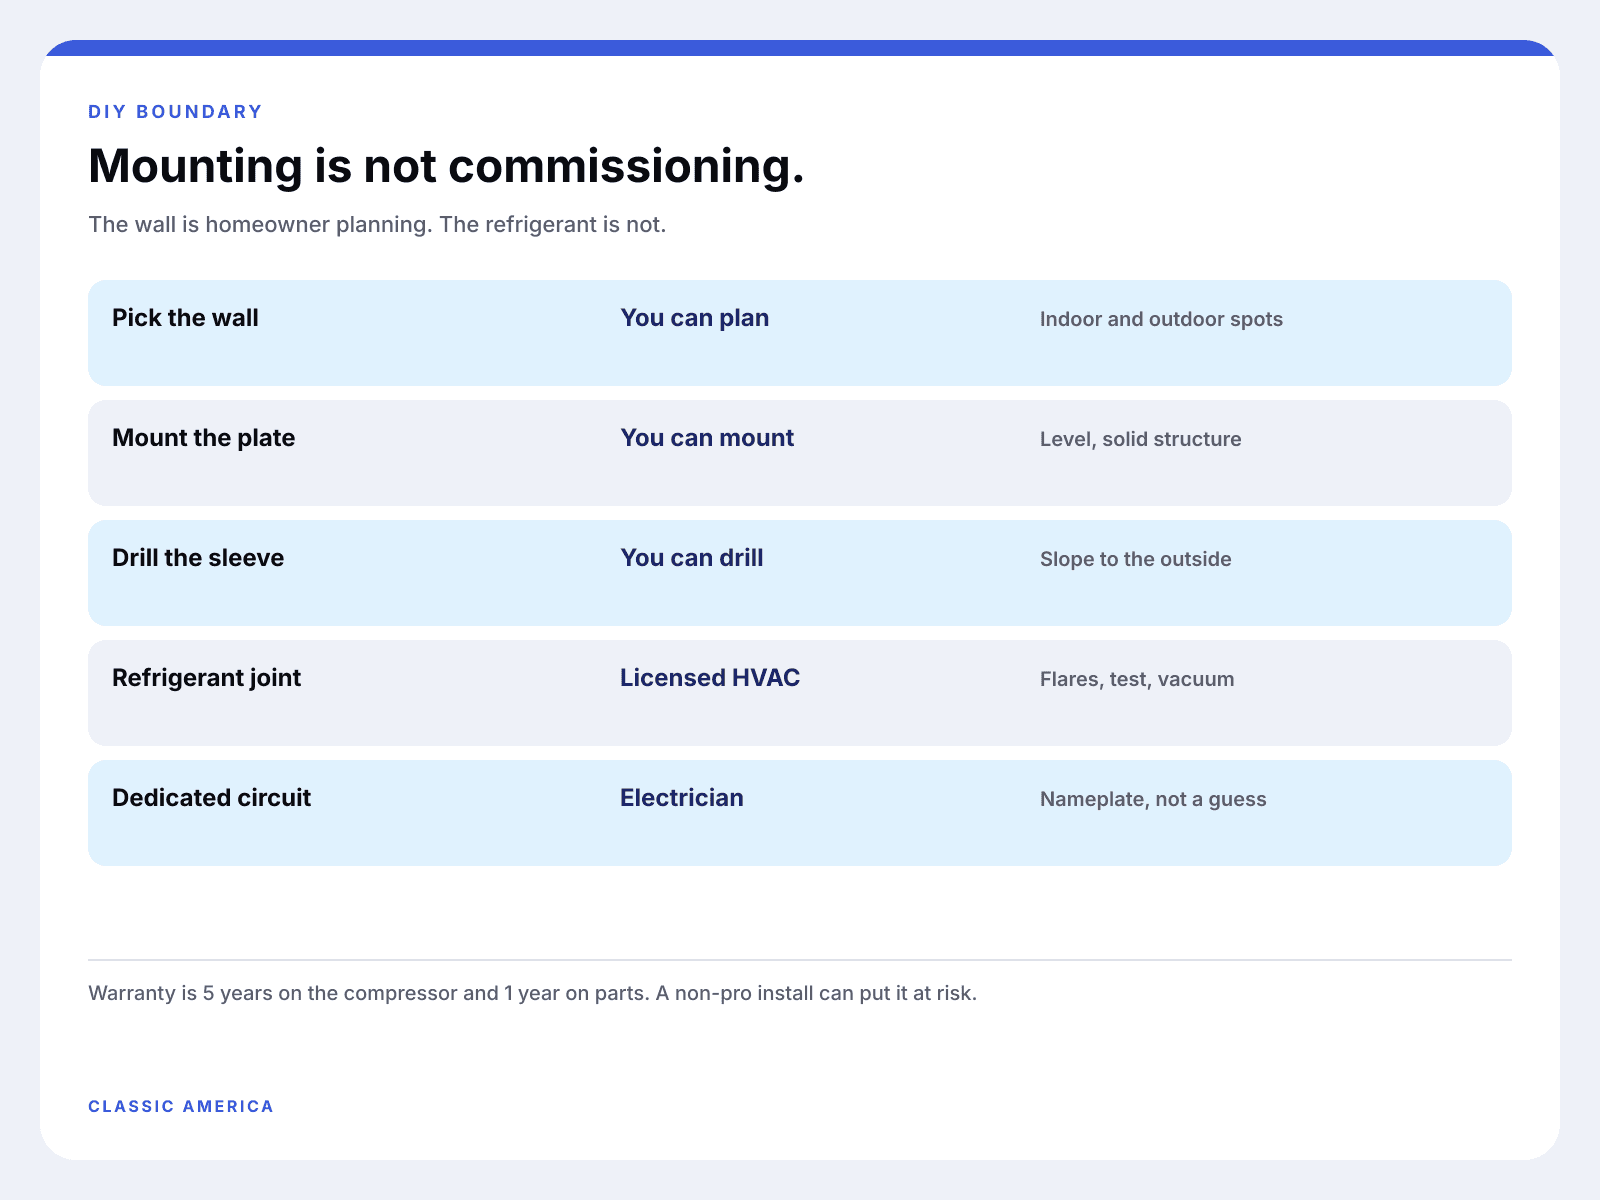
Task: Click the "Electrician" text
Action: pos(682,798)
